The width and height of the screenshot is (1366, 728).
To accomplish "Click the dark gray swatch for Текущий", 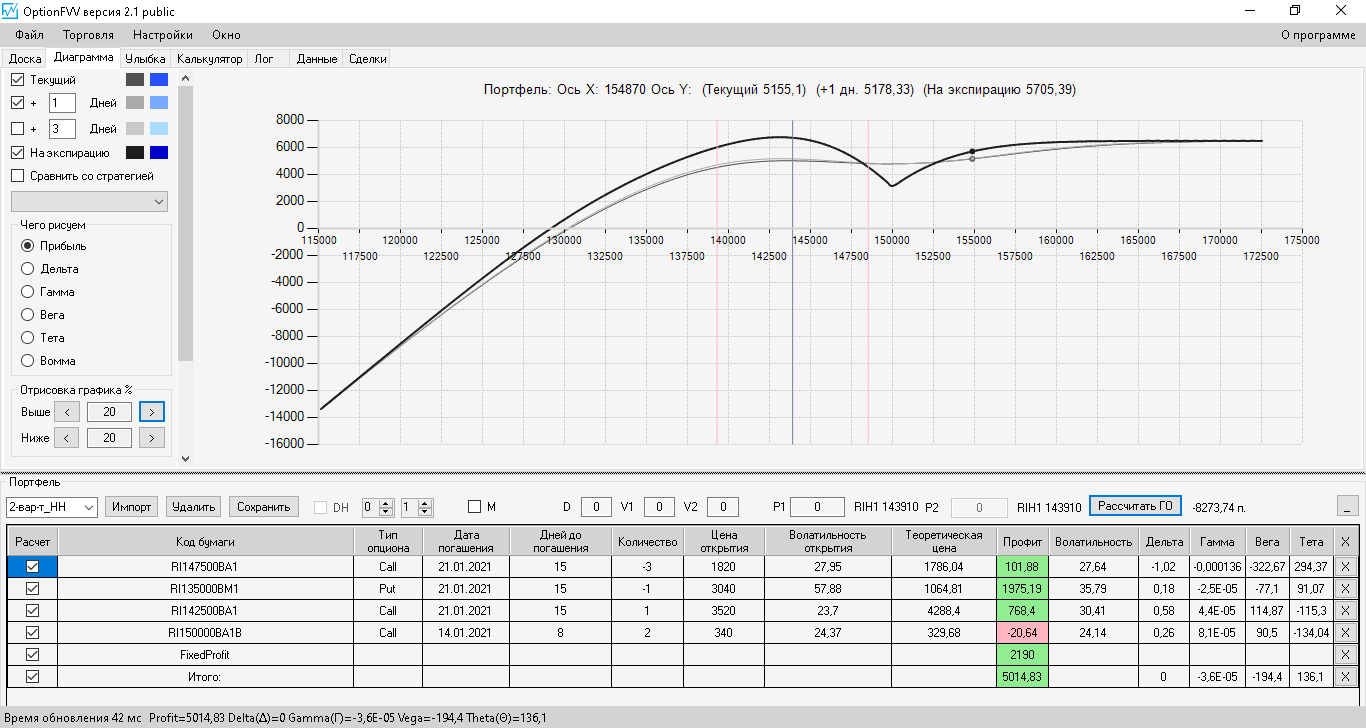I will point(135,79).
